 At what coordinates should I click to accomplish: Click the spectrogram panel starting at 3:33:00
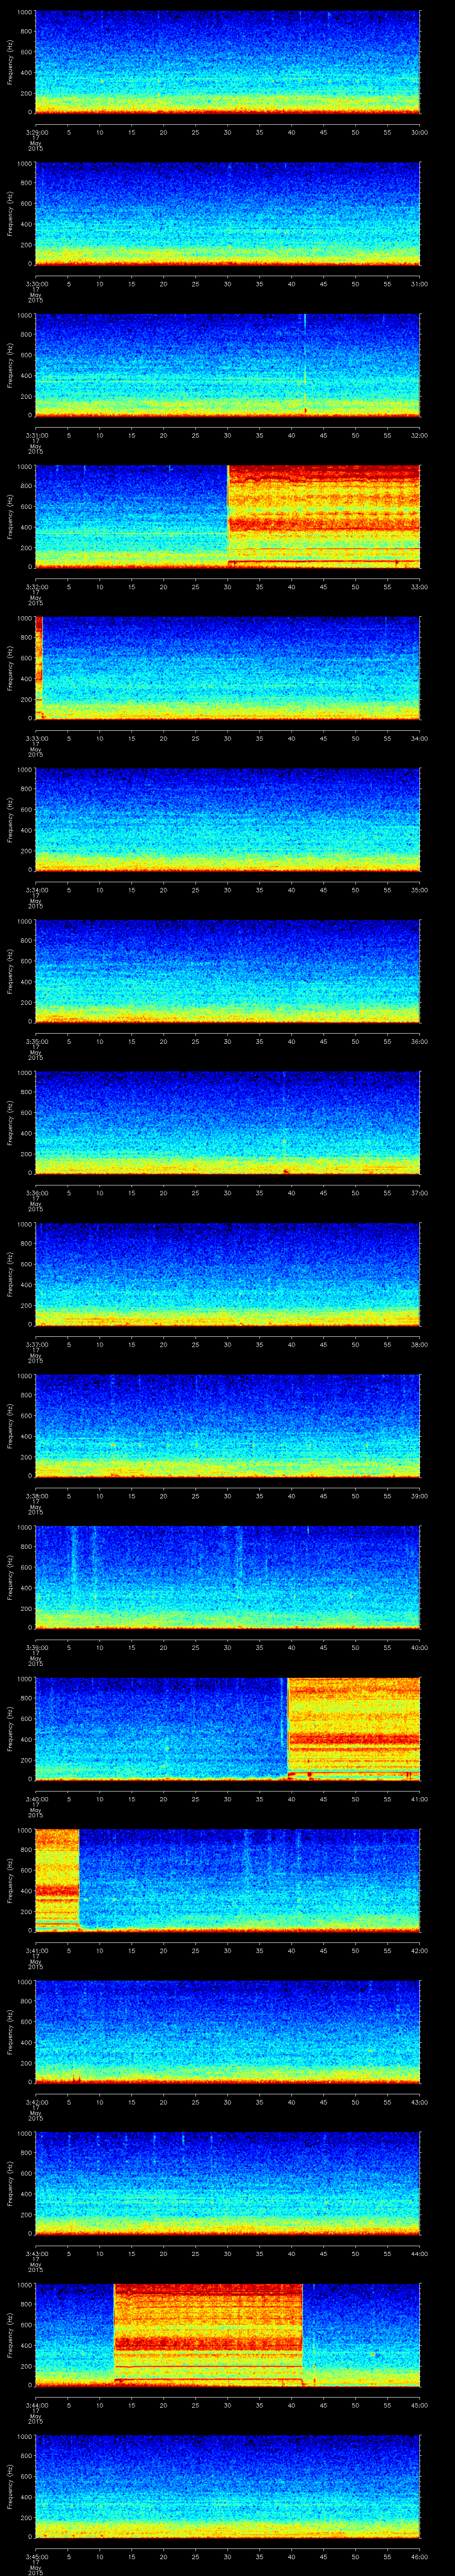tap(227, 668)
